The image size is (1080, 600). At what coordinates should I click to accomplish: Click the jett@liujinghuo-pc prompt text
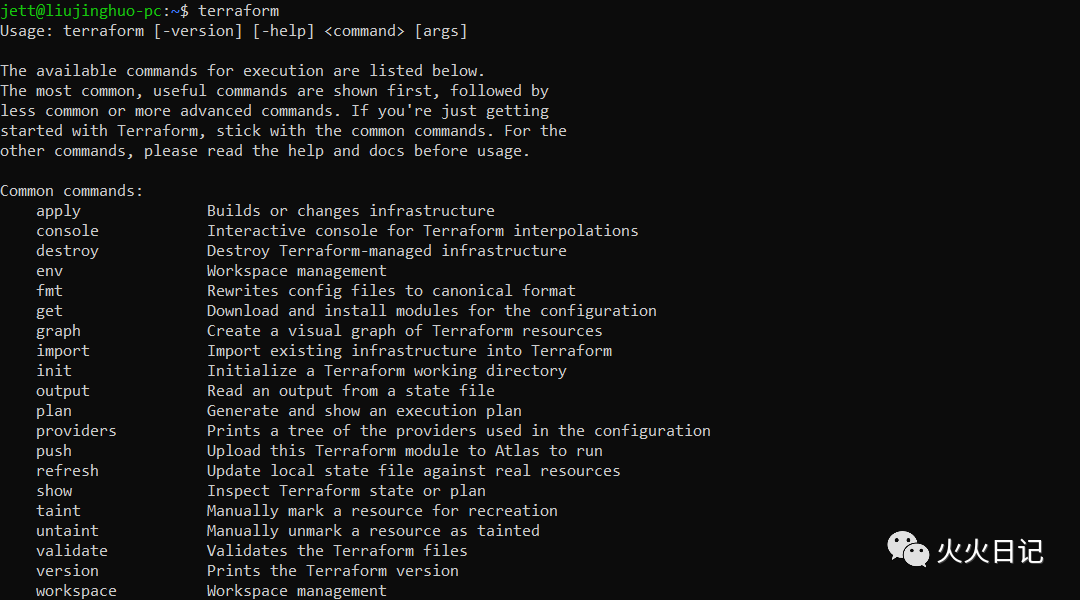pos(80,11)
